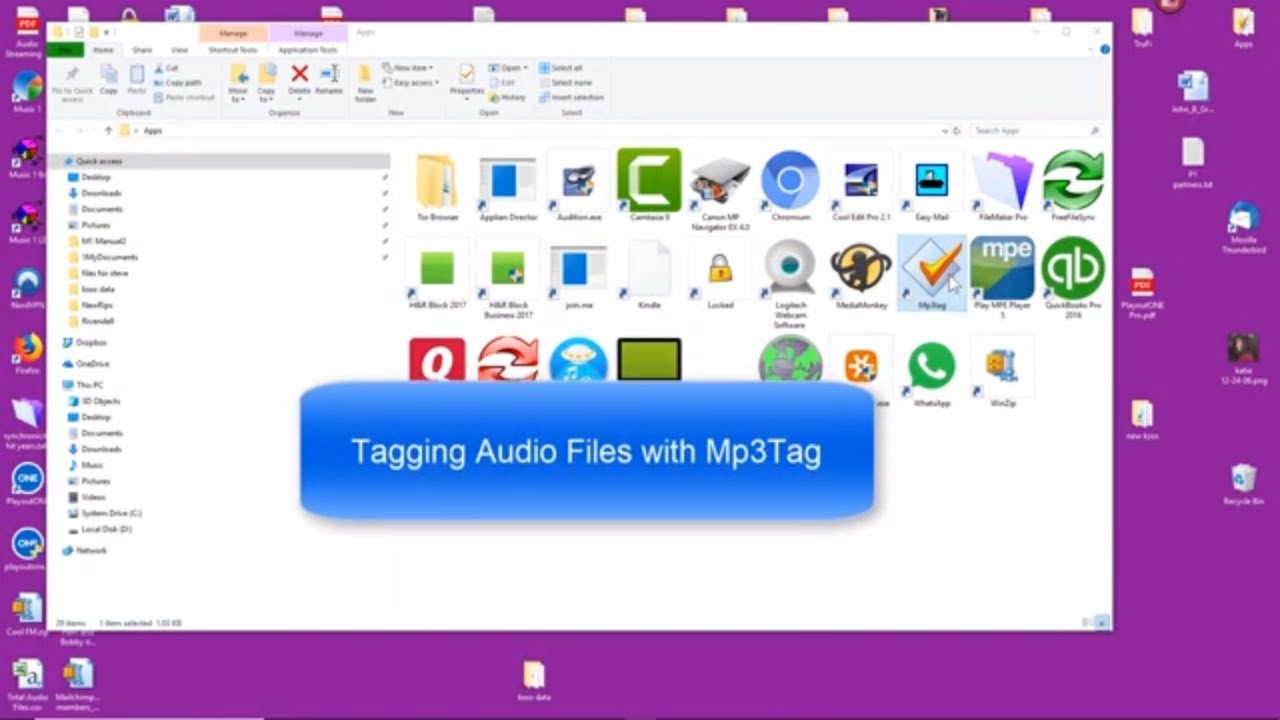Select the Easy Mail shortcut

(931, 185)
